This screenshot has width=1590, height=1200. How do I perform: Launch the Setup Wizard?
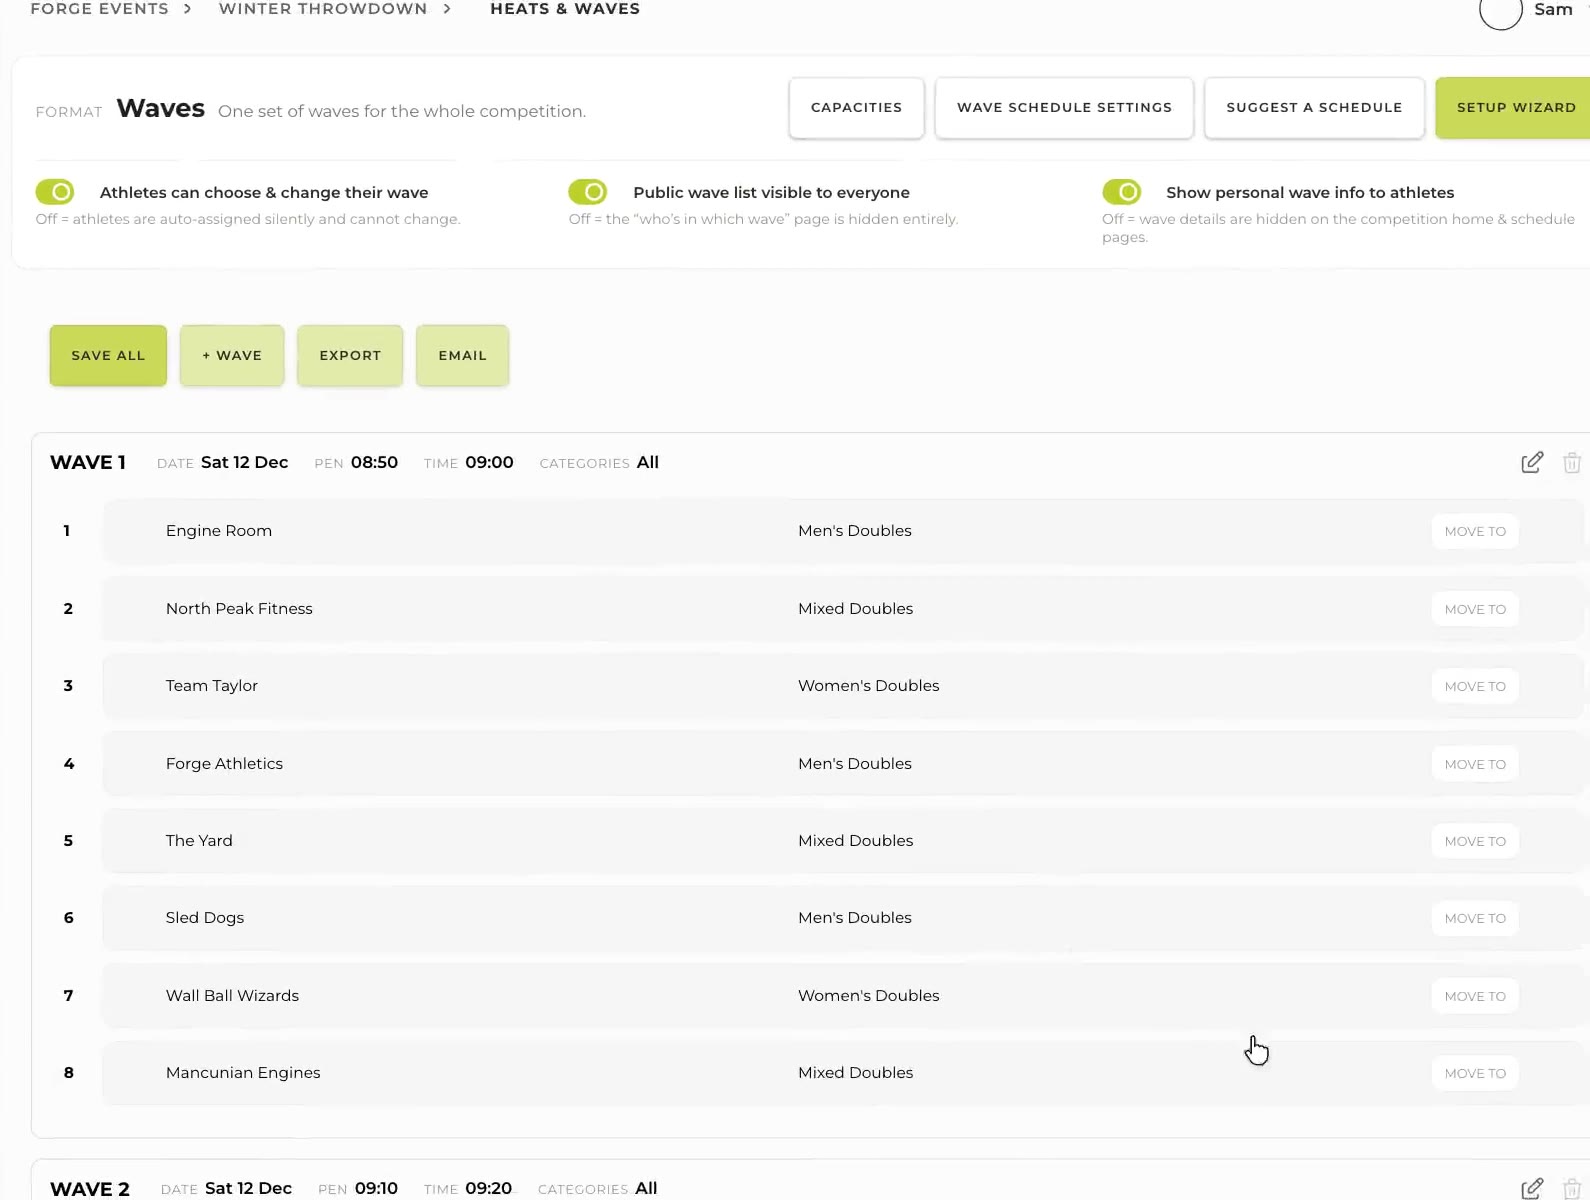pyautogui.click(x=1515, y=107)
